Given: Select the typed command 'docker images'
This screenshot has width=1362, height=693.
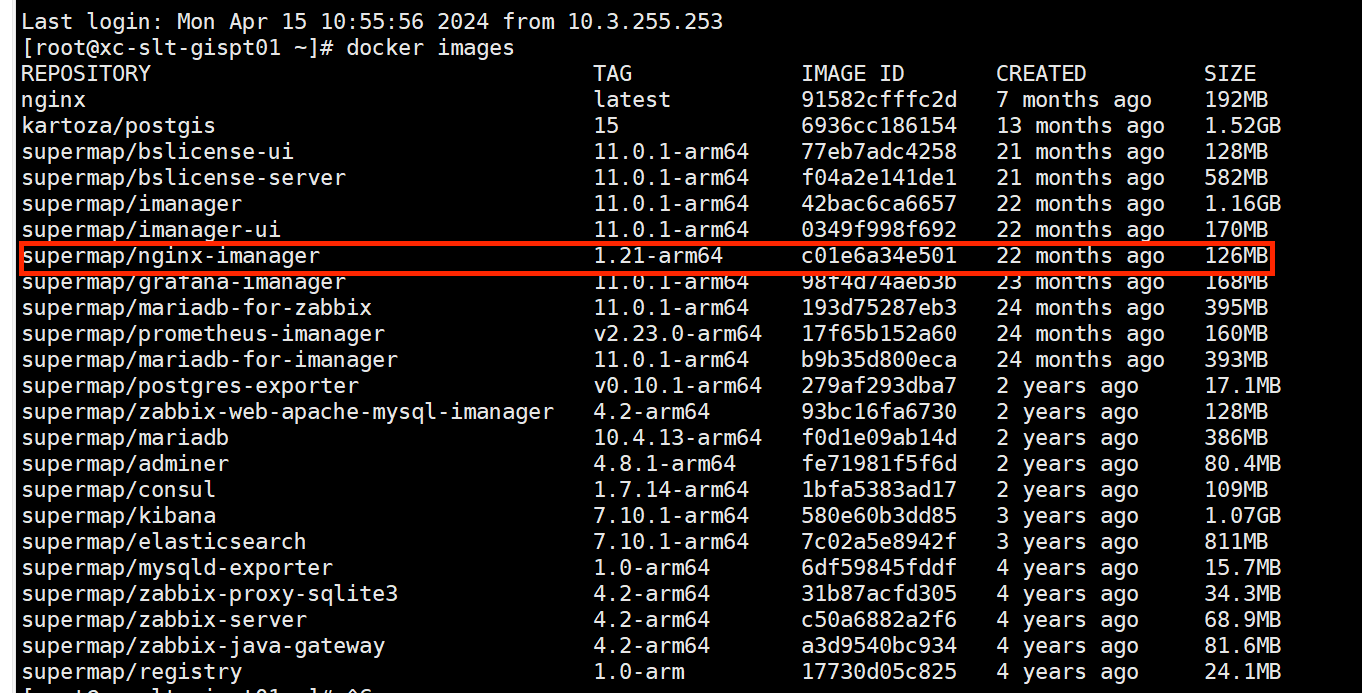Looking at the screenshot, I should click(430, 48).
